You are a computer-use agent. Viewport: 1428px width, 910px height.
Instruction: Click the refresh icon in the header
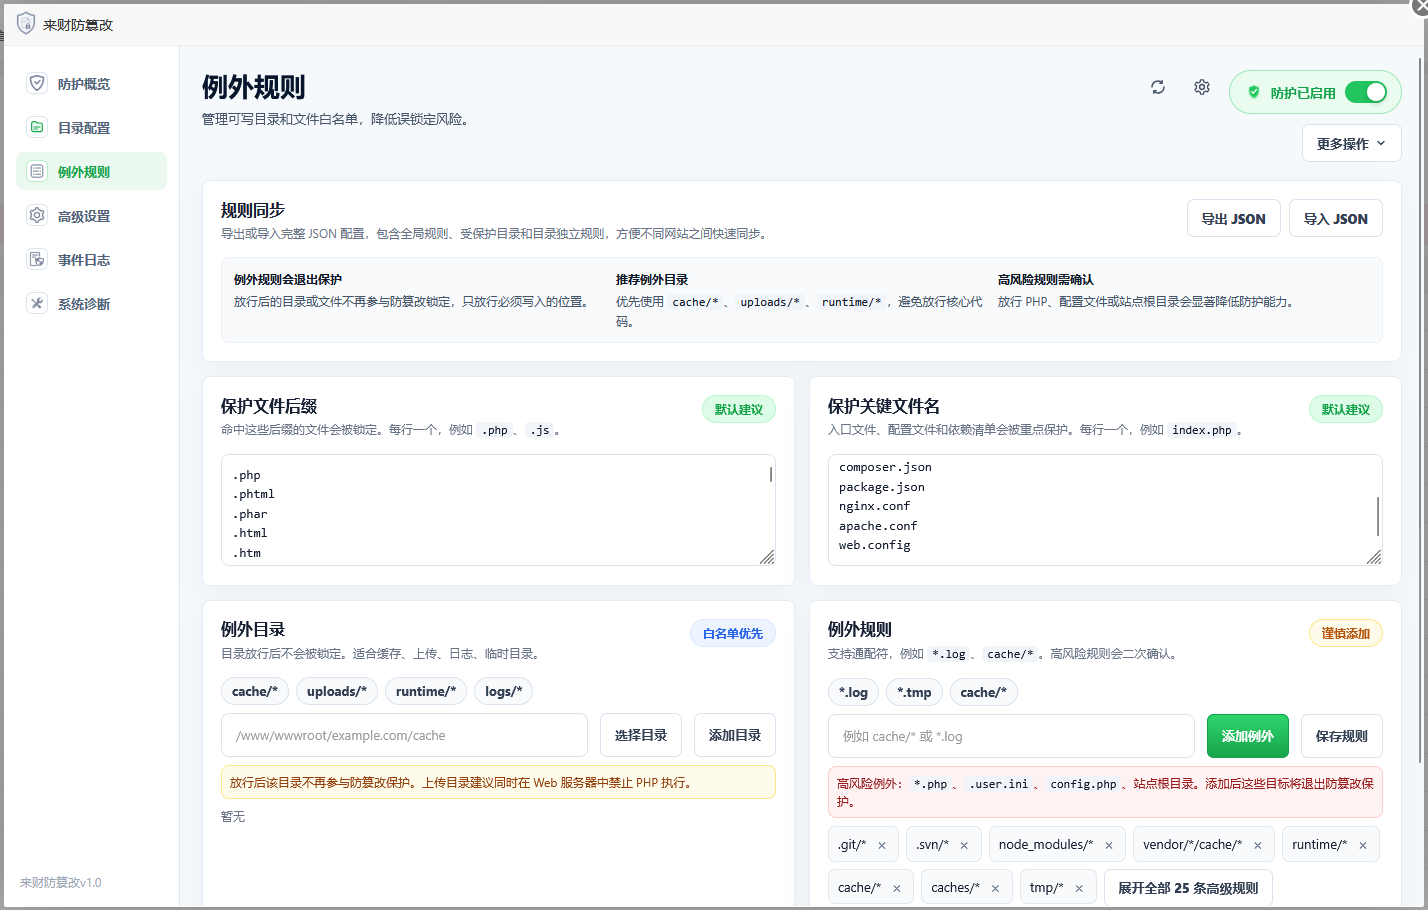point(1158,87)
